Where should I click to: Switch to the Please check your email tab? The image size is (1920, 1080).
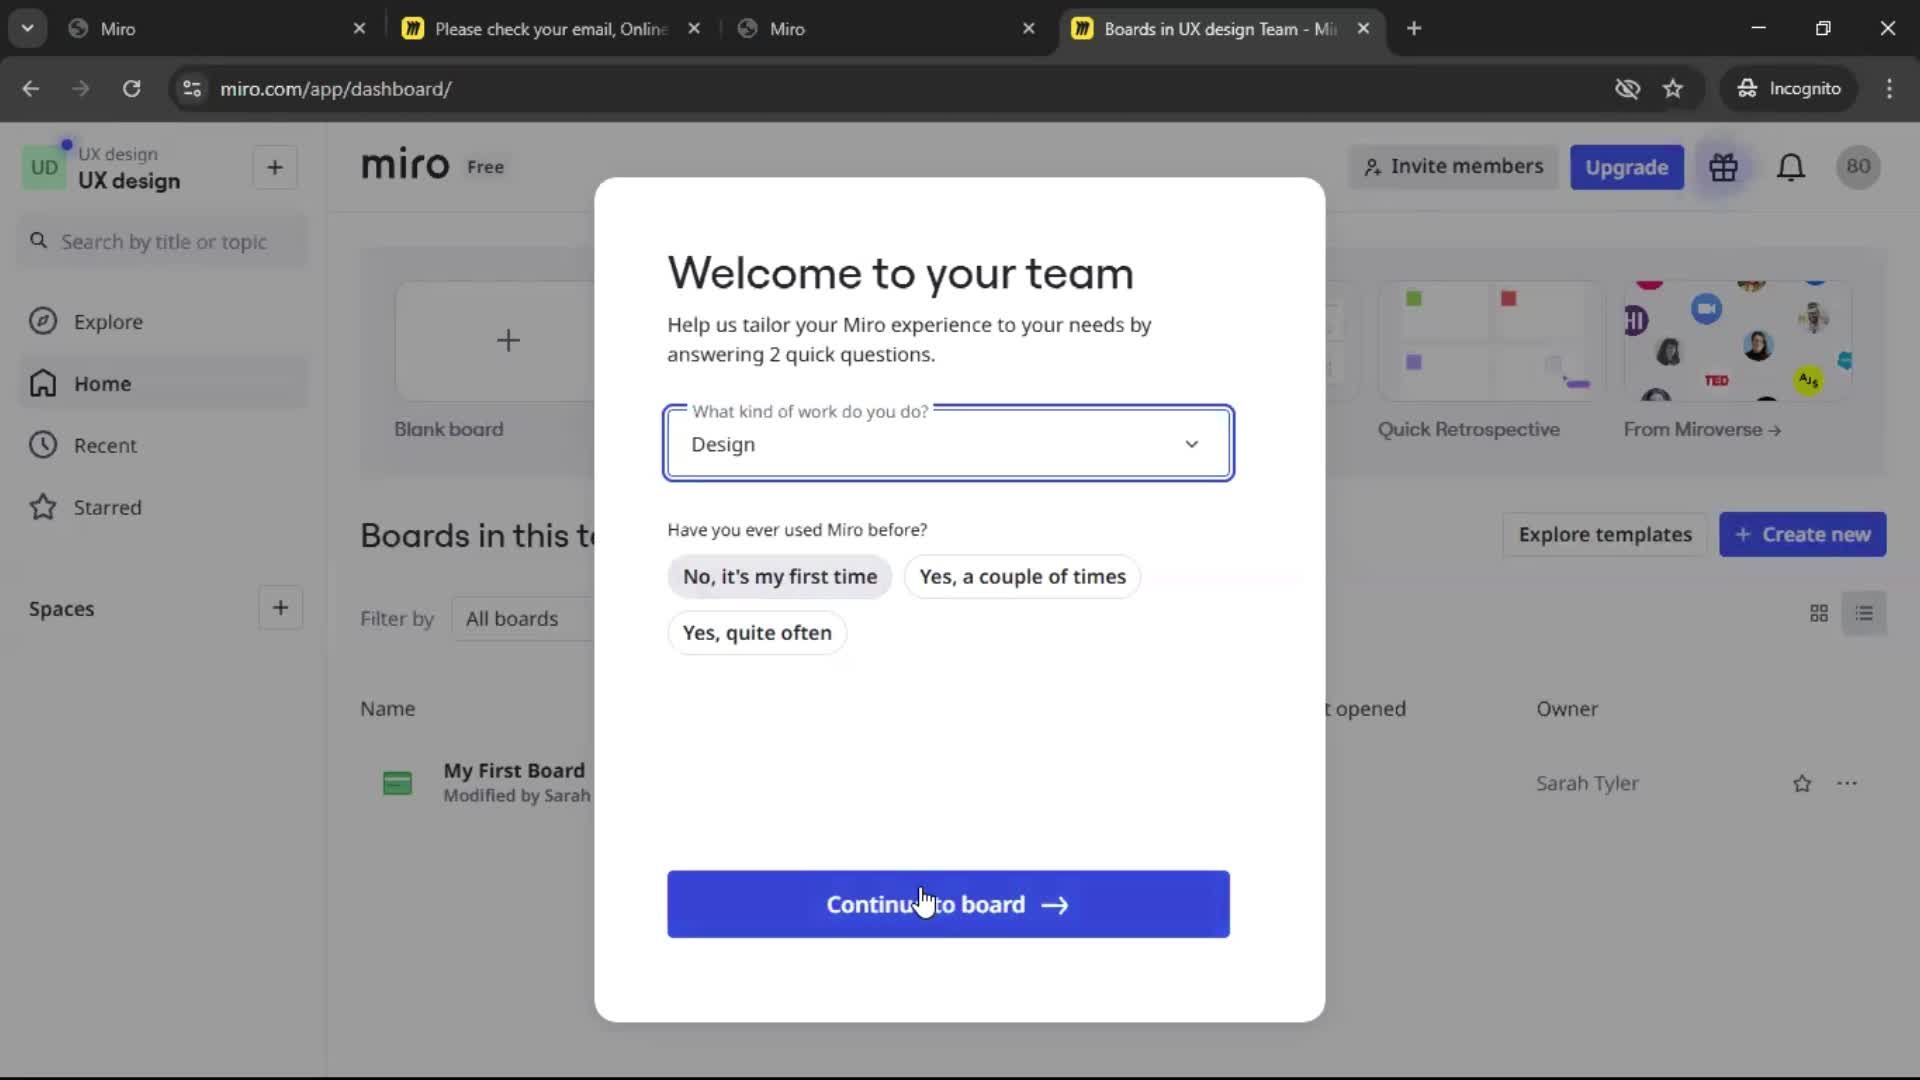550,29
